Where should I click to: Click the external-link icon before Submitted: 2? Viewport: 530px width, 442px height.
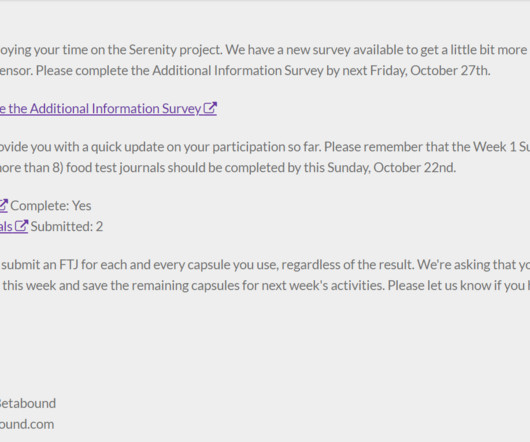(22, 226)
